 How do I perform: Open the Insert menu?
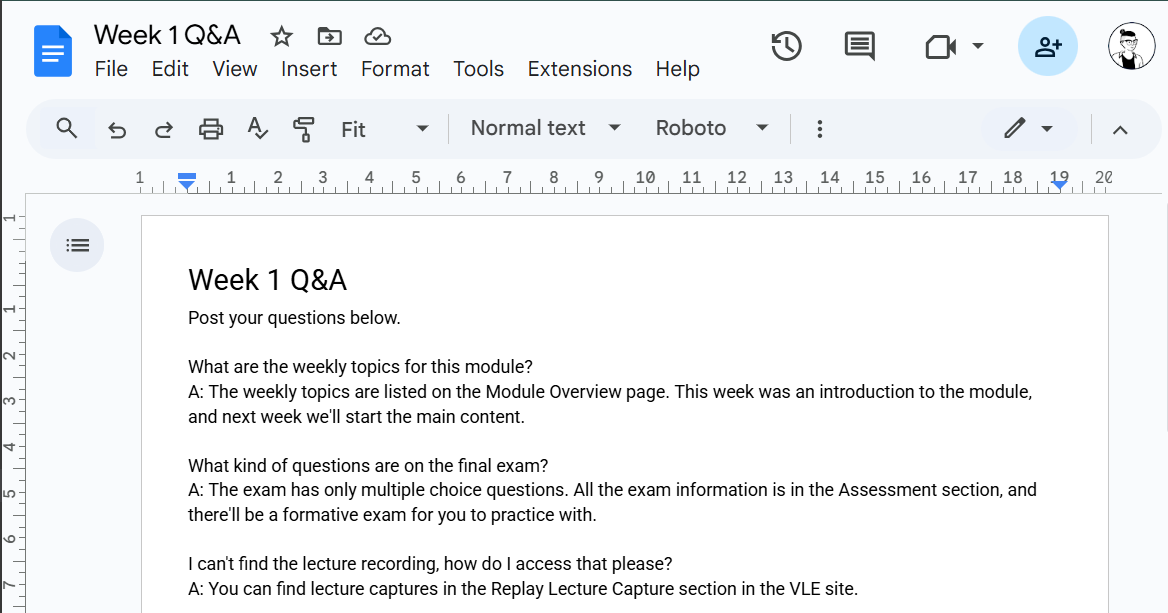click(x=309, y=69)
